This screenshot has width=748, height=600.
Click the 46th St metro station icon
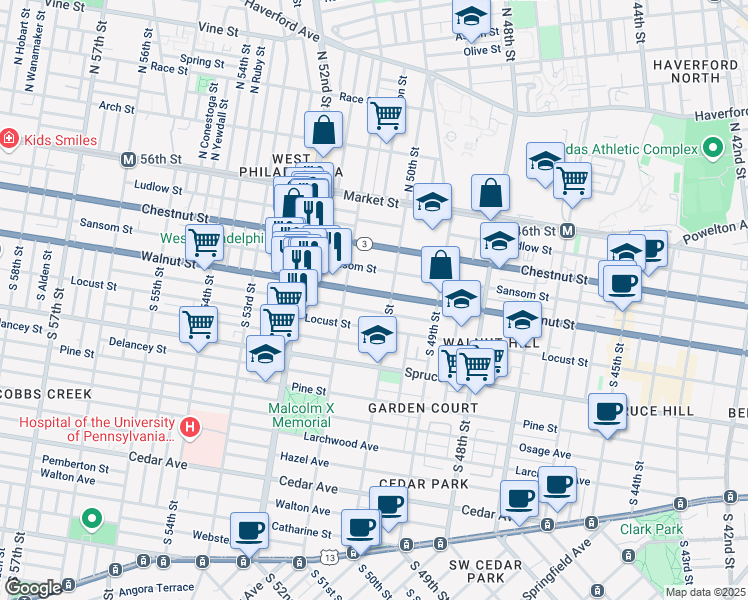tap(567, 231)
